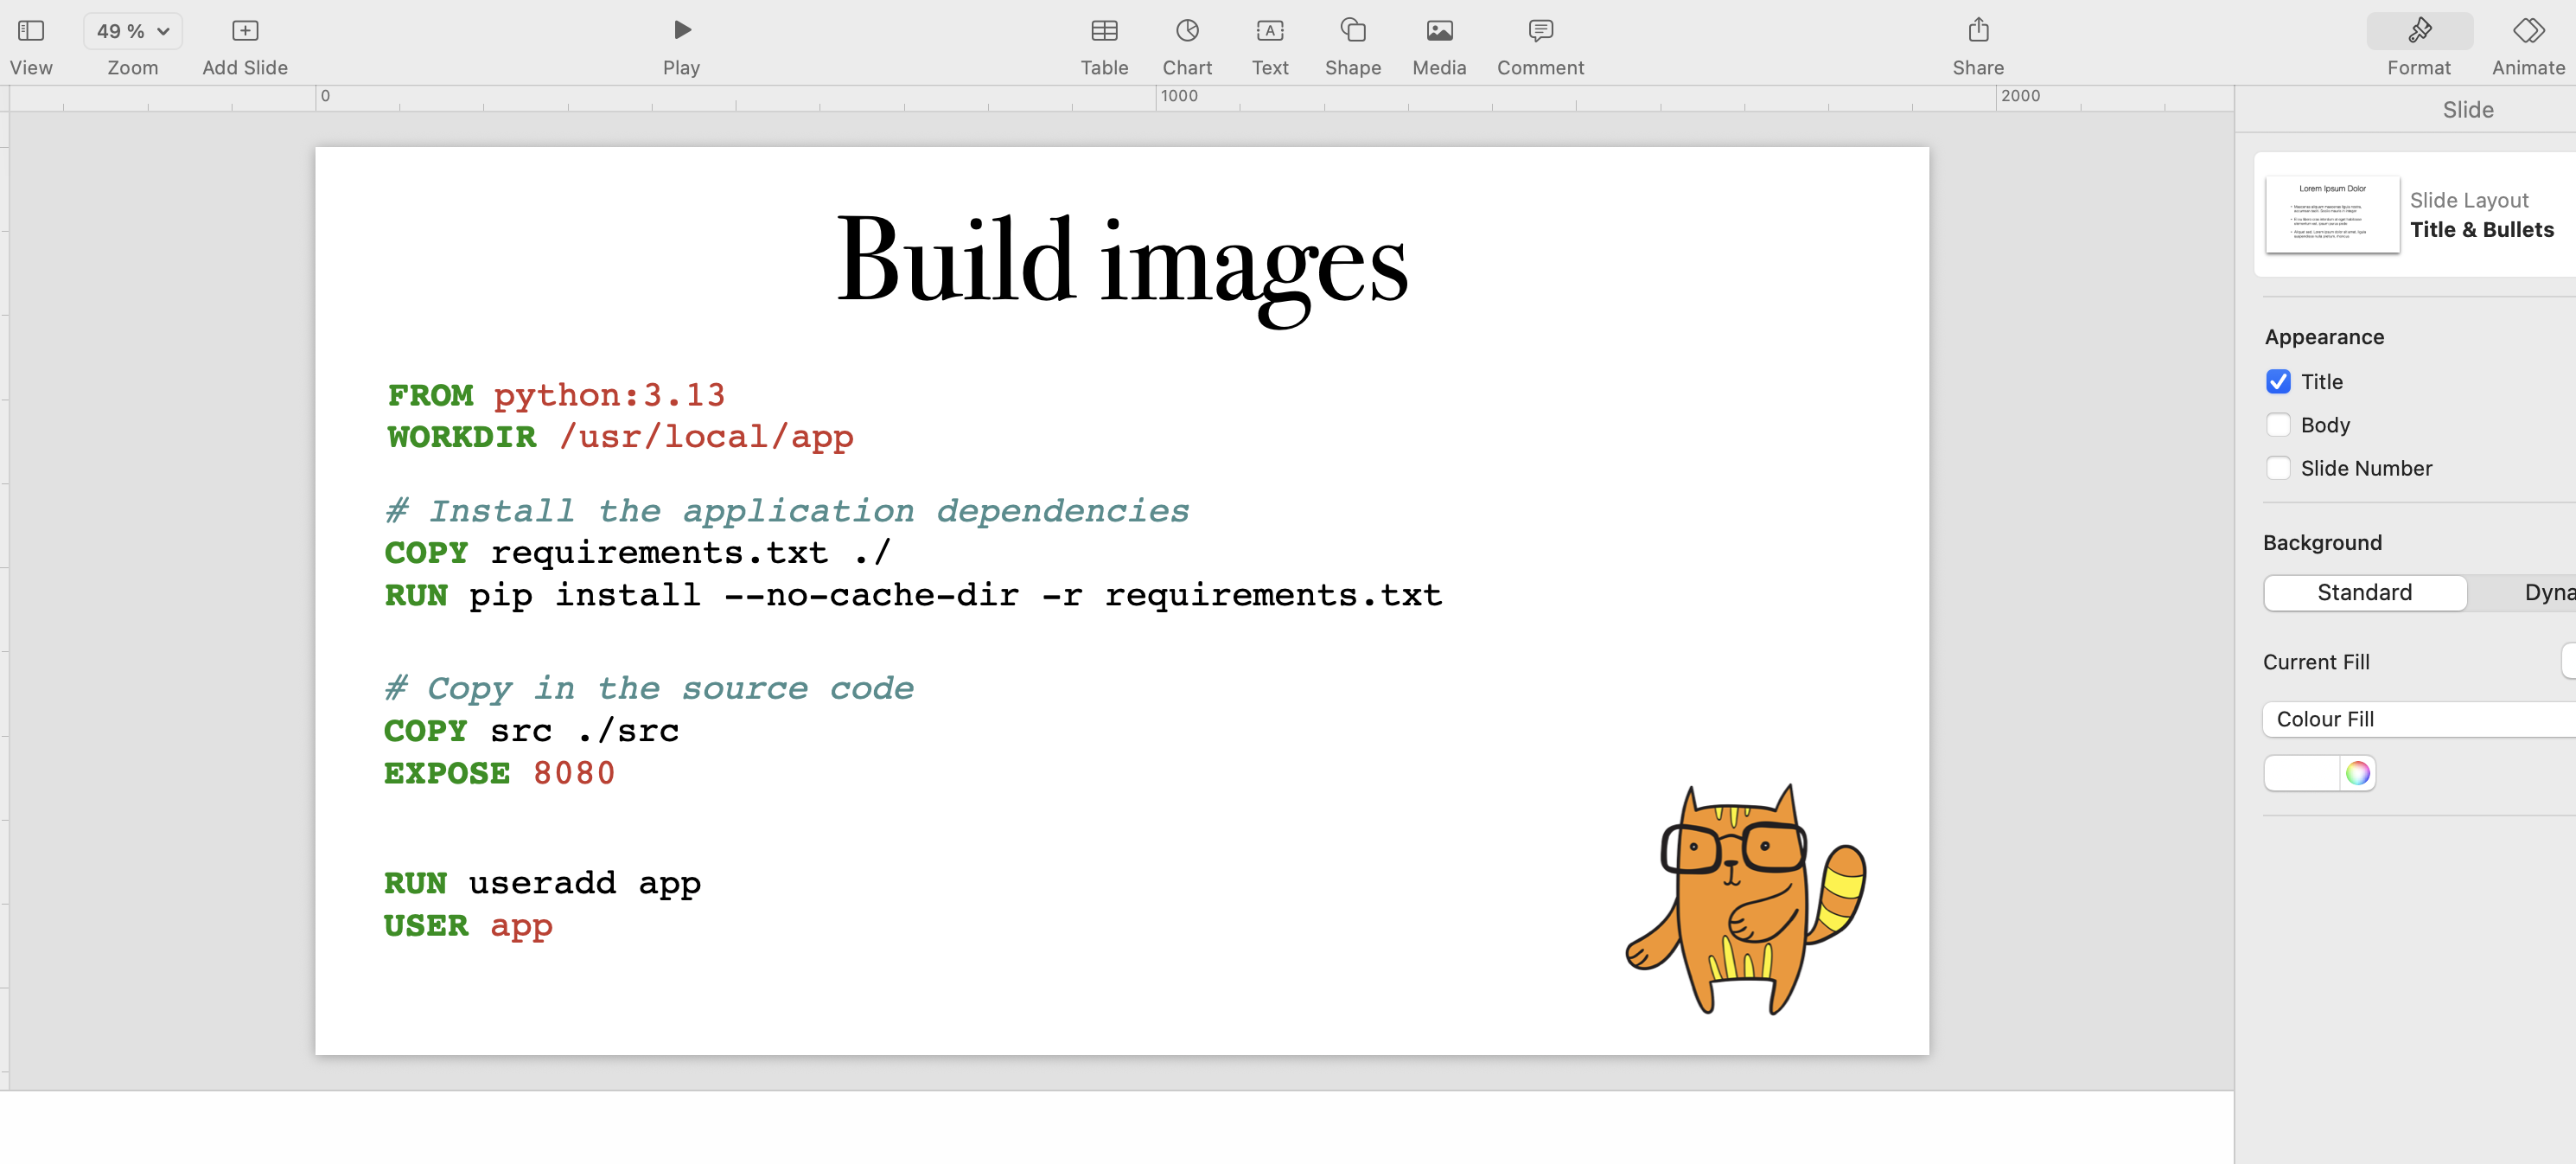Open the background colour wheel picker
The width and height of the screenshot is (2576, 1164).
(x=2358, y=772)
